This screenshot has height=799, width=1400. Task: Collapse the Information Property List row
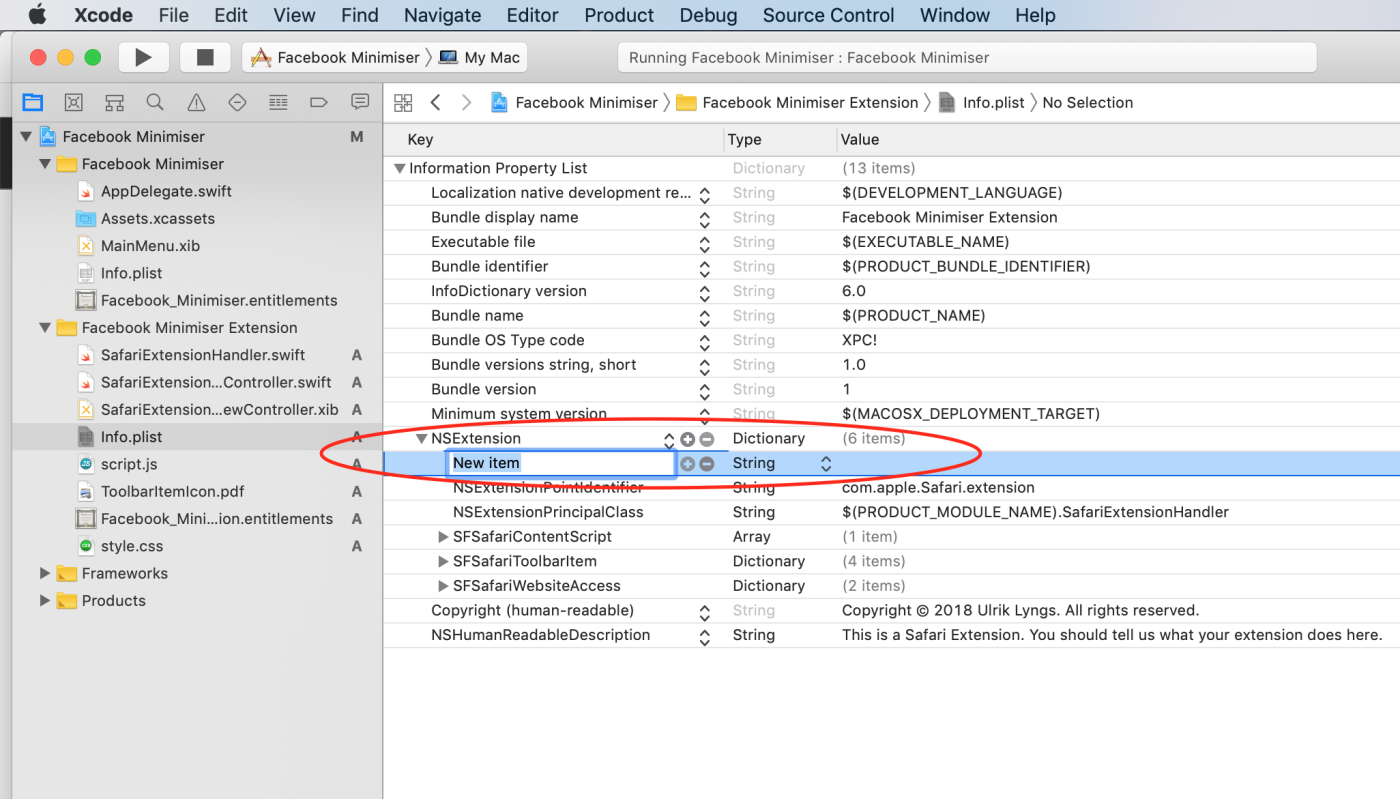coord(400,168)
